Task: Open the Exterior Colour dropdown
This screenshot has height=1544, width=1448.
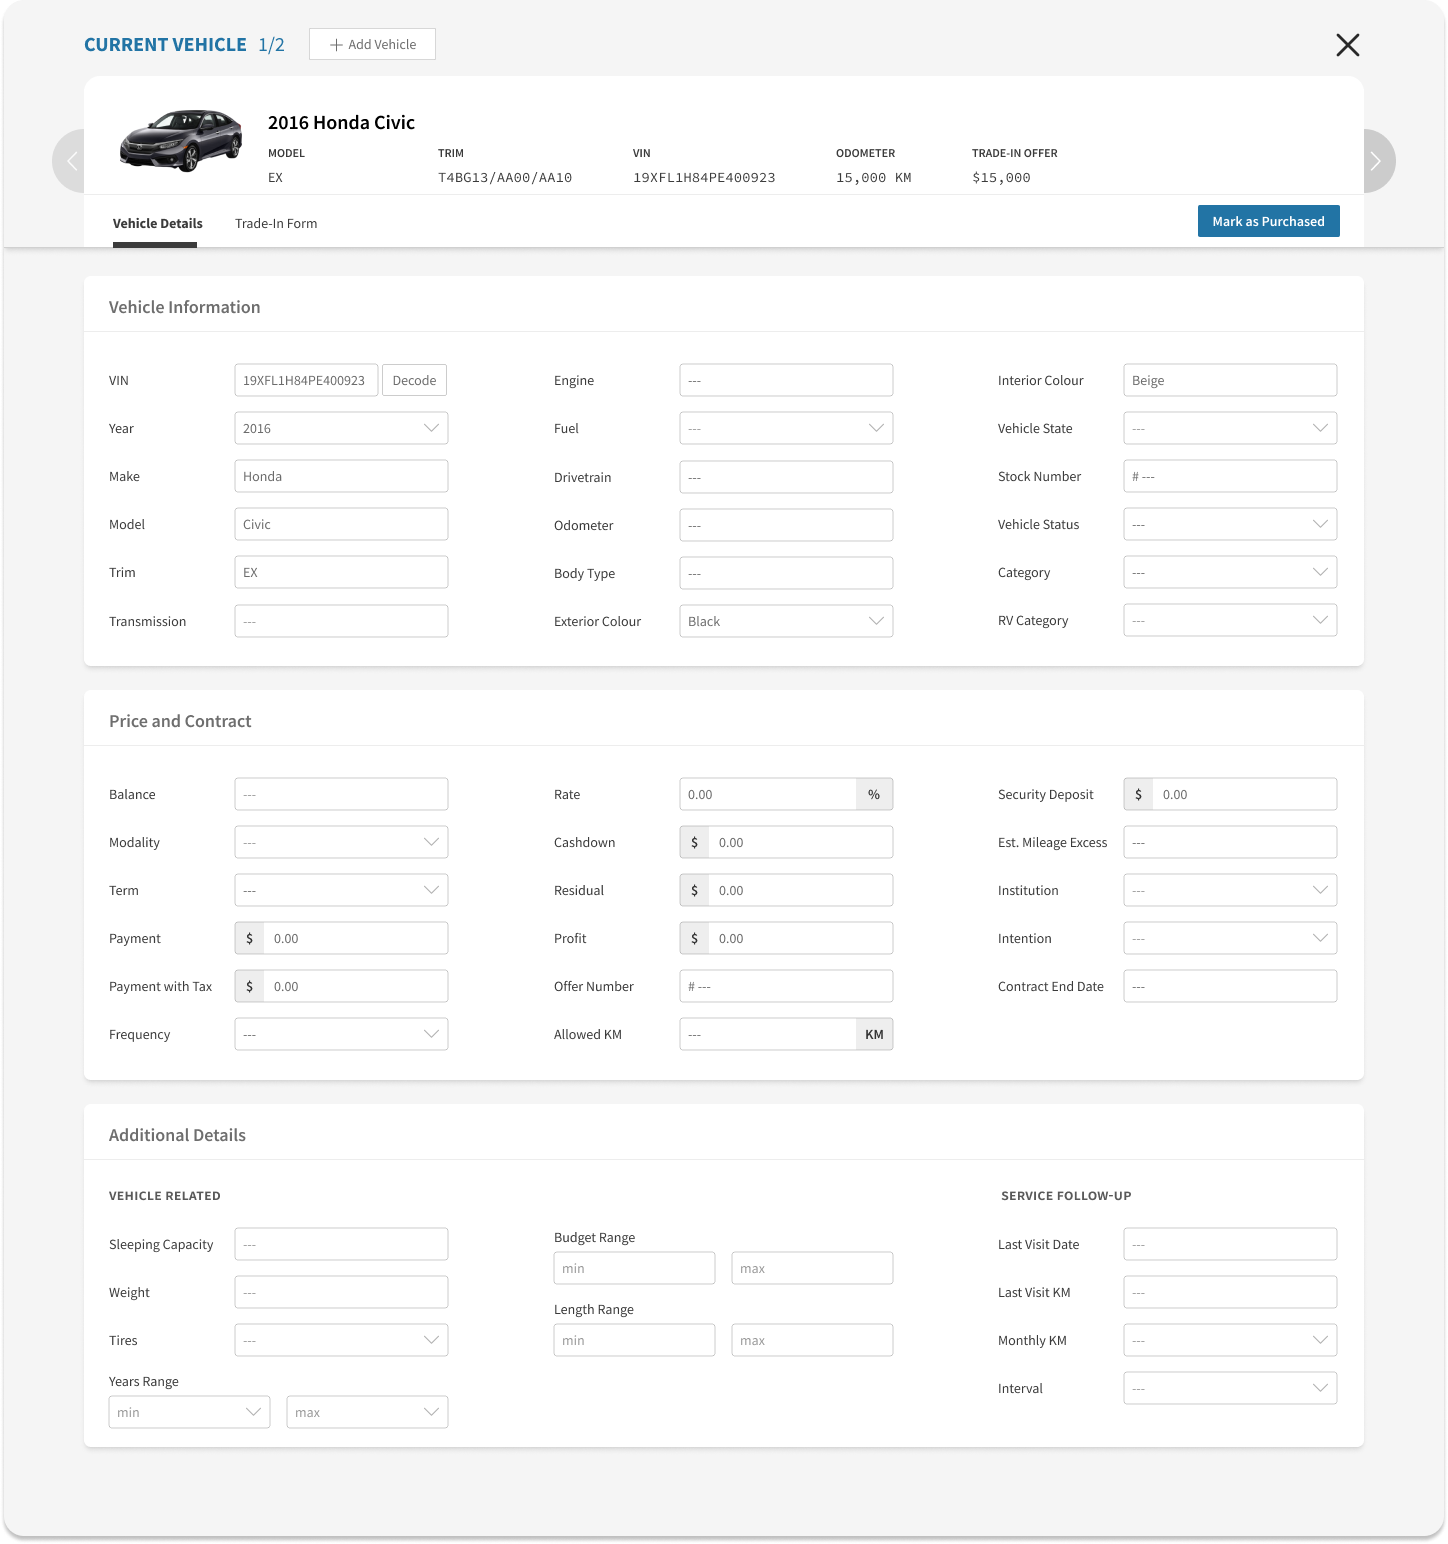Action: tap(786, 621)
